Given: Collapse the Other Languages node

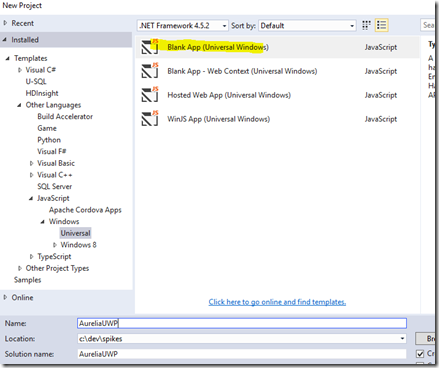Looking at the screenshot, I should pos(19,105).
